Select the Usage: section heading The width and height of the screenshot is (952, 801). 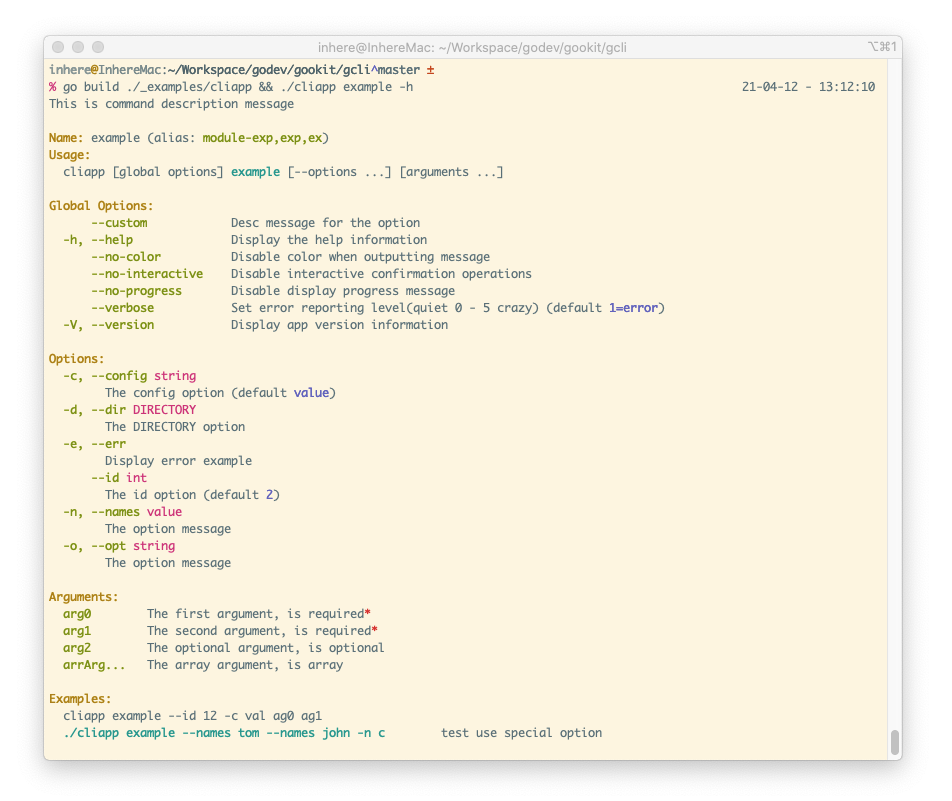point(70,154)
